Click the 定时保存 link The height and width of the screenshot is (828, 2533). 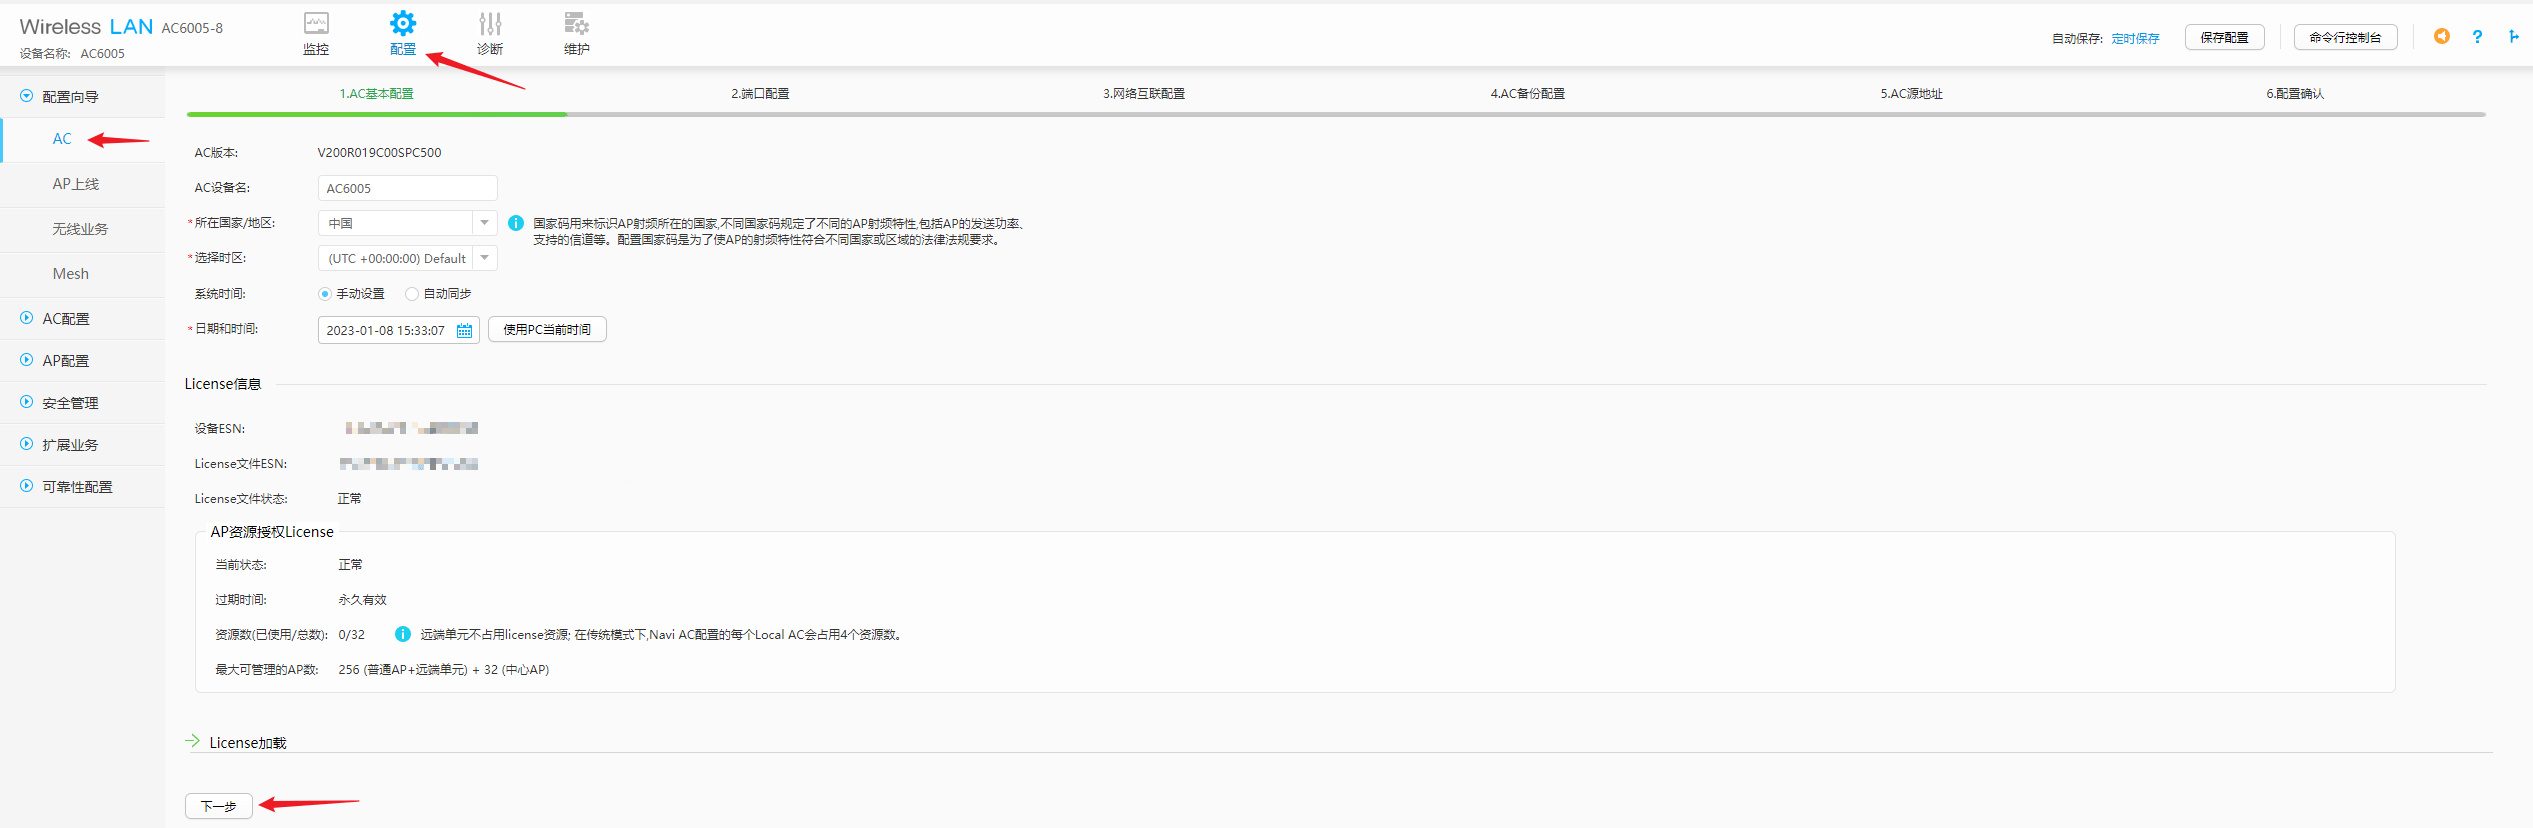[x=2135, y=39]
